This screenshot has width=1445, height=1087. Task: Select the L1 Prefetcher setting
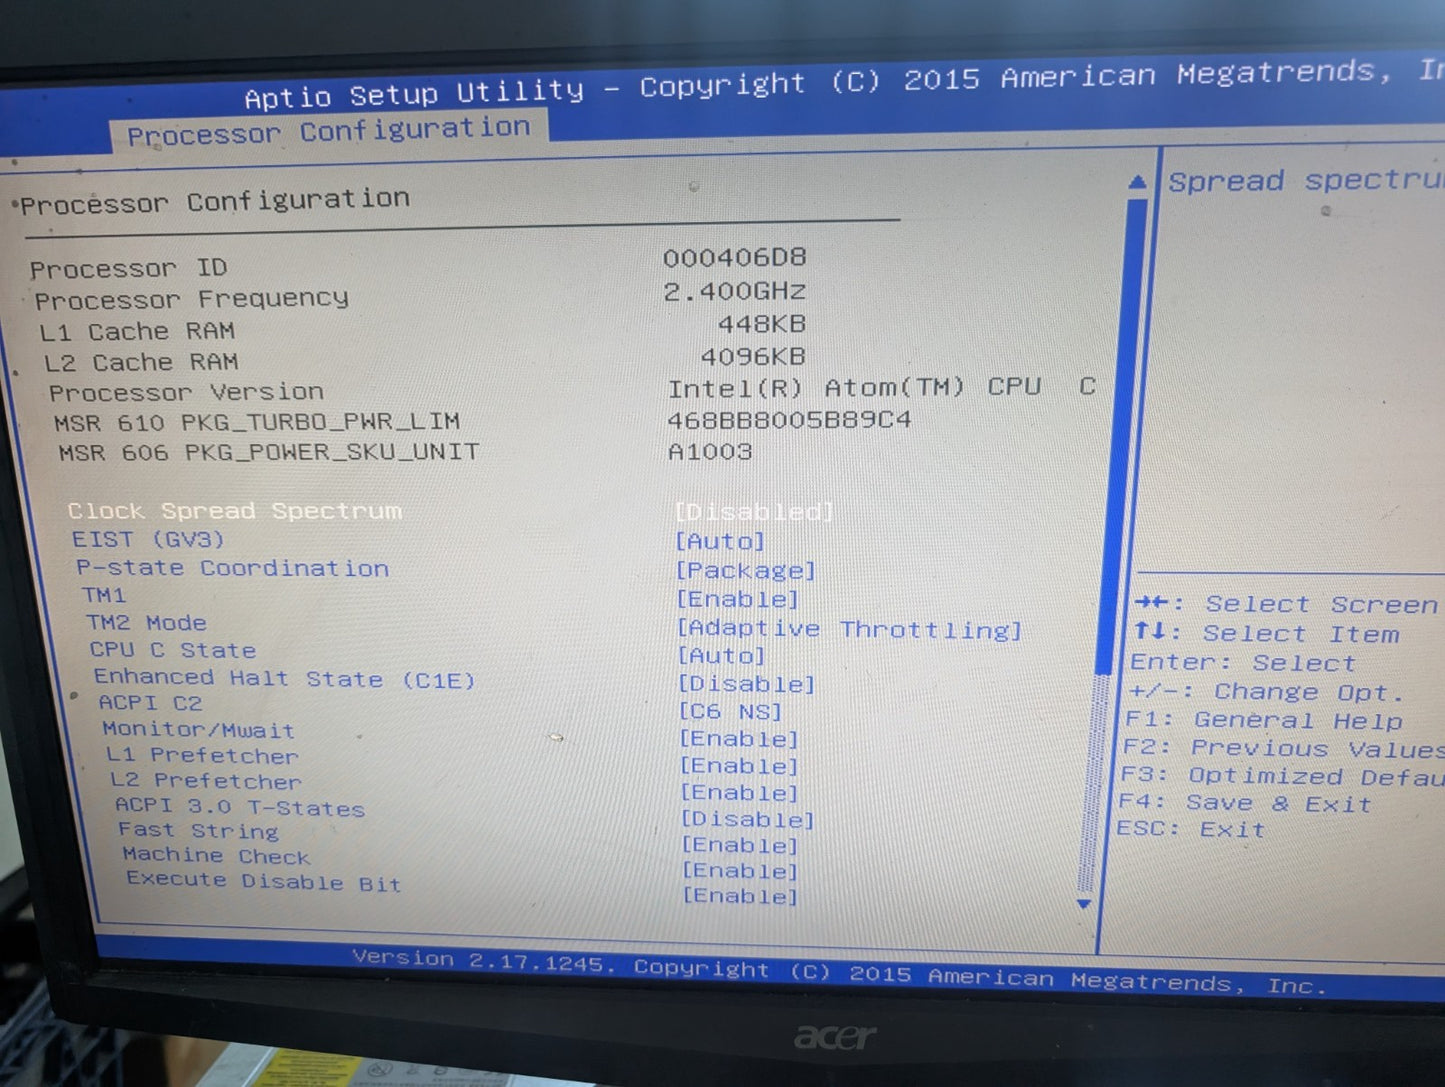[x=202, y=756]
